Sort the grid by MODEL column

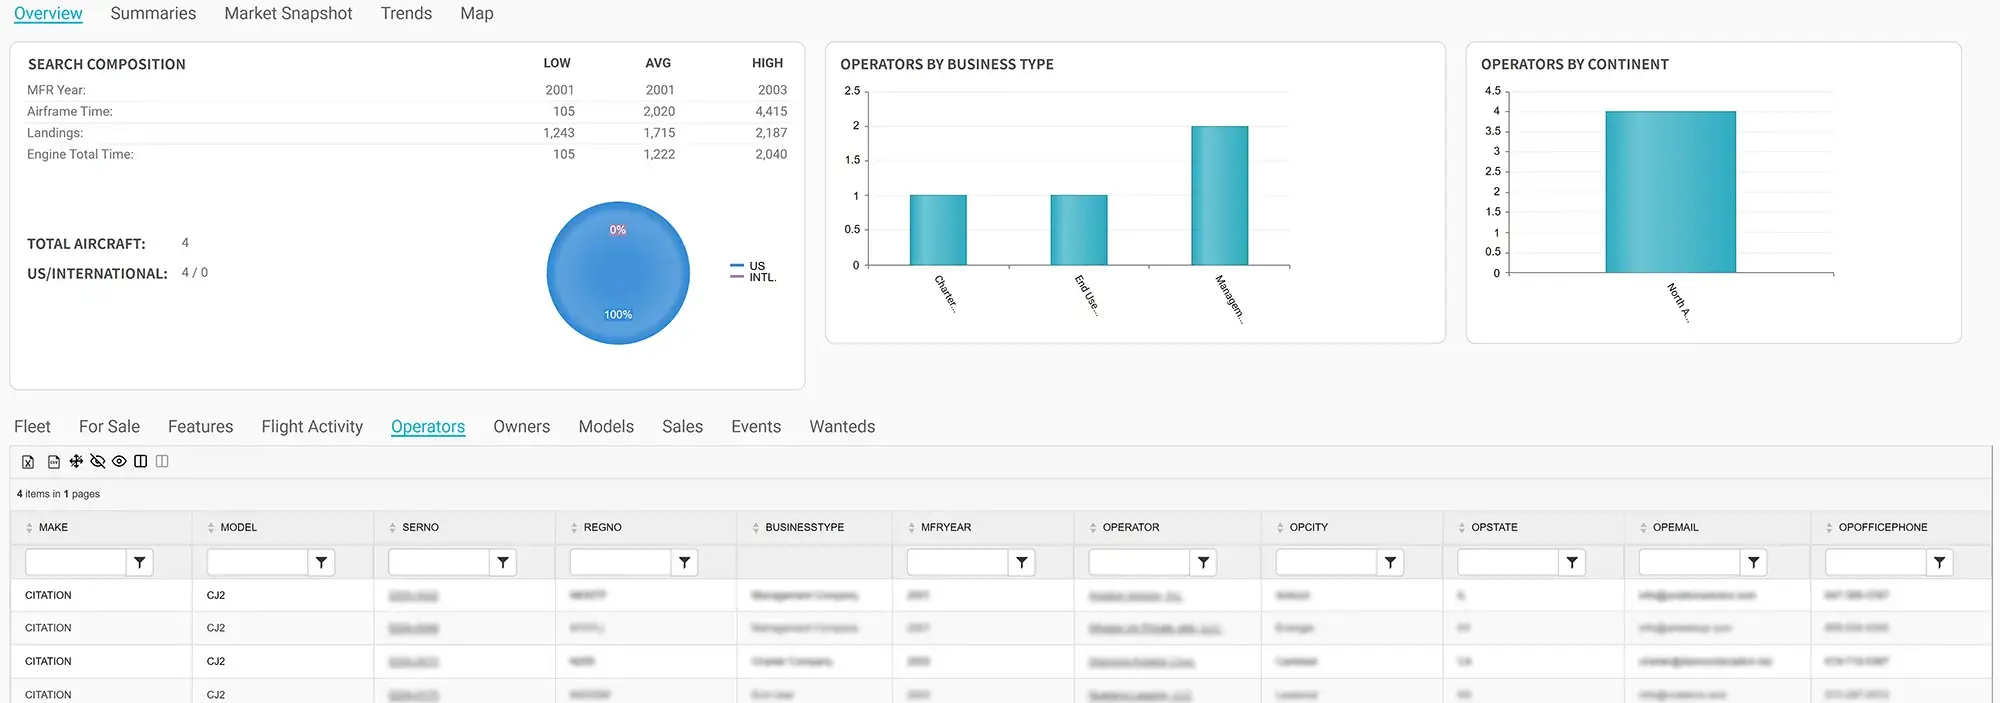click(238, 527)
